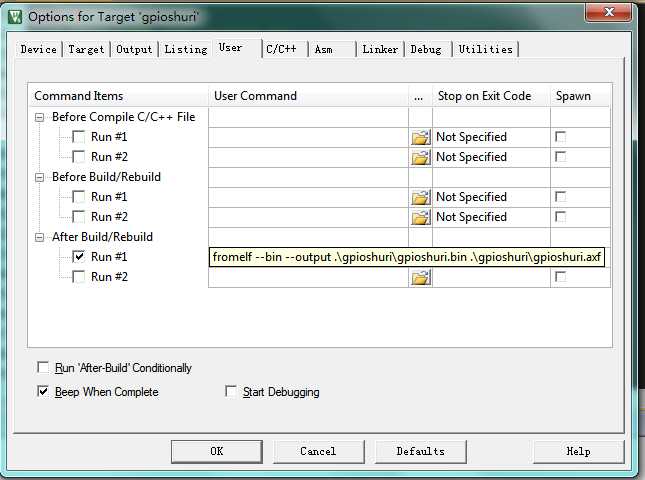Collapse Before Compile C/C++ File group
Viewport: 645px width, 480px height.
point(39,118)
